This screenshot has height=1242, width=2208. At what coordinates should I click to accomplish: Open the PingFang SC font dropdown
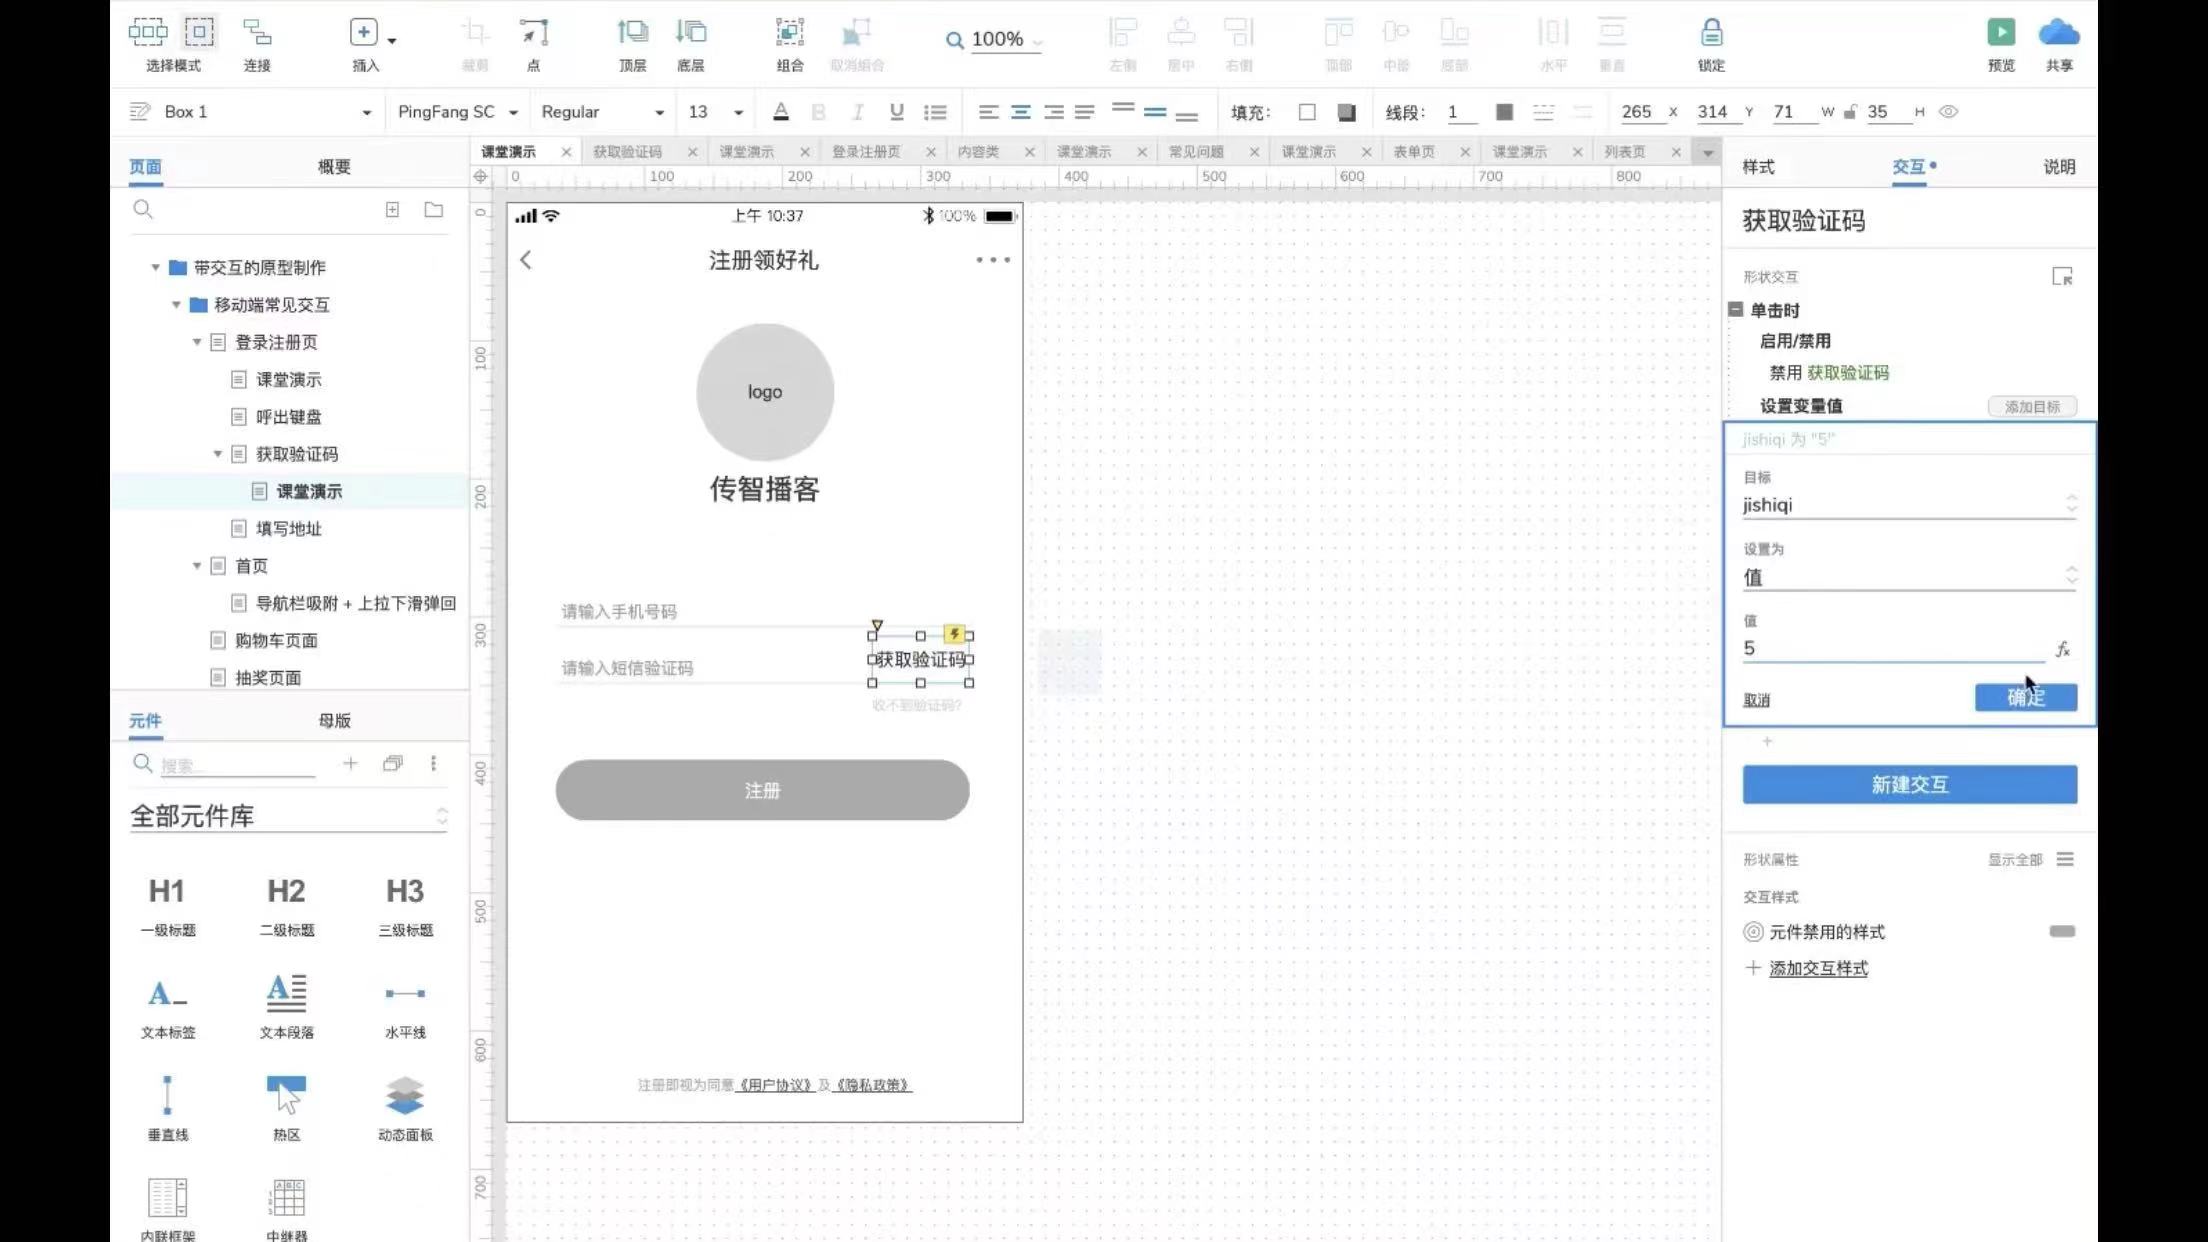coord(457,112)
